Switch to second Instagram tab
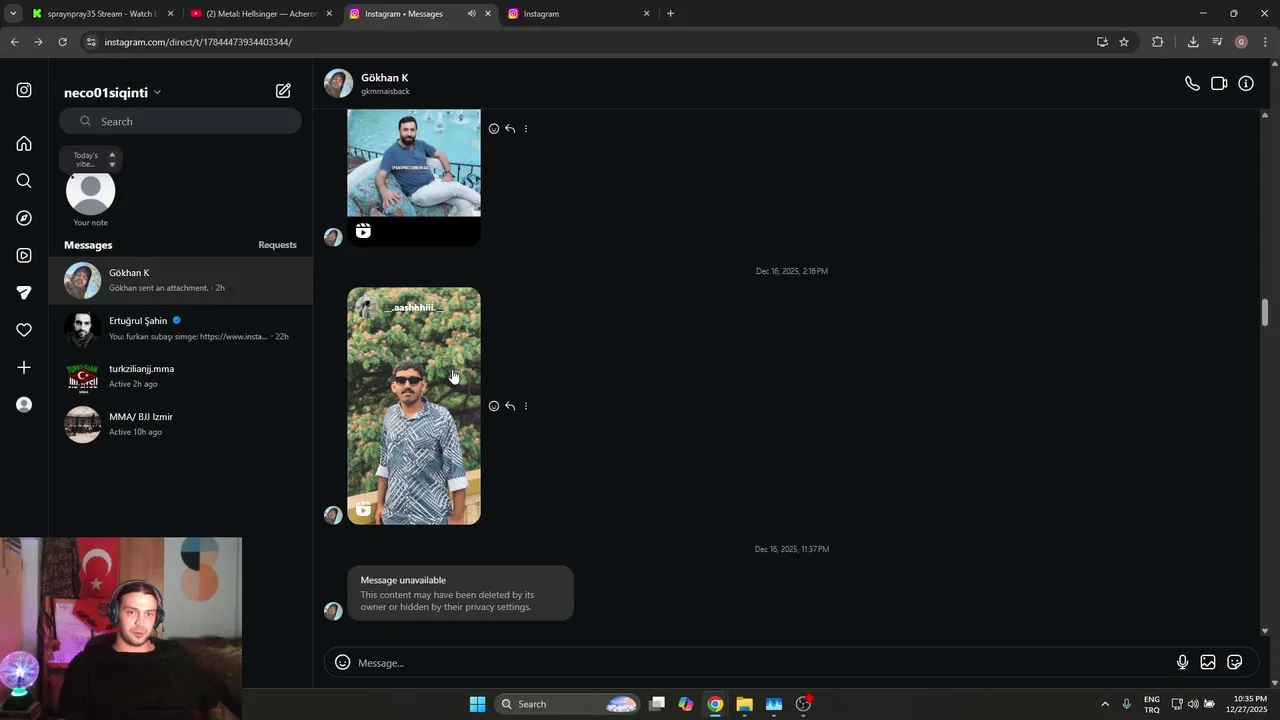This screenshot has height=720, width=1280. point(580,14)
